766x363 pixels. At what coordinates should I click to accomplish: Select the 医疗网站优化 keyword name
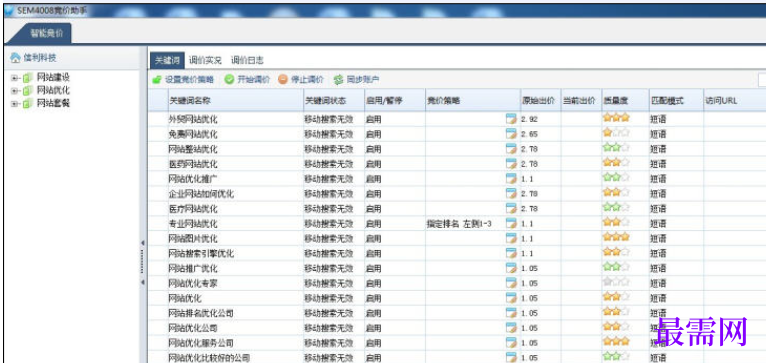193,209
